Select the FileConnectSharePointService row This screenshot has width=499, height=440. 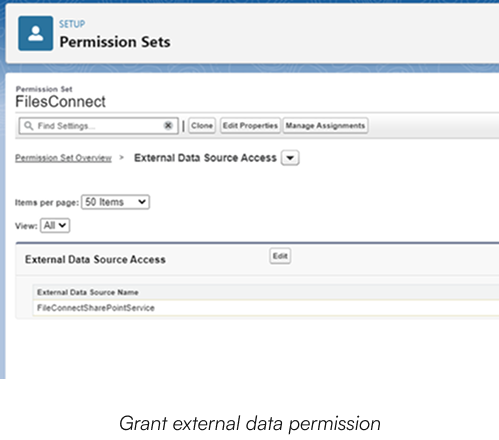tap(266, 308)
